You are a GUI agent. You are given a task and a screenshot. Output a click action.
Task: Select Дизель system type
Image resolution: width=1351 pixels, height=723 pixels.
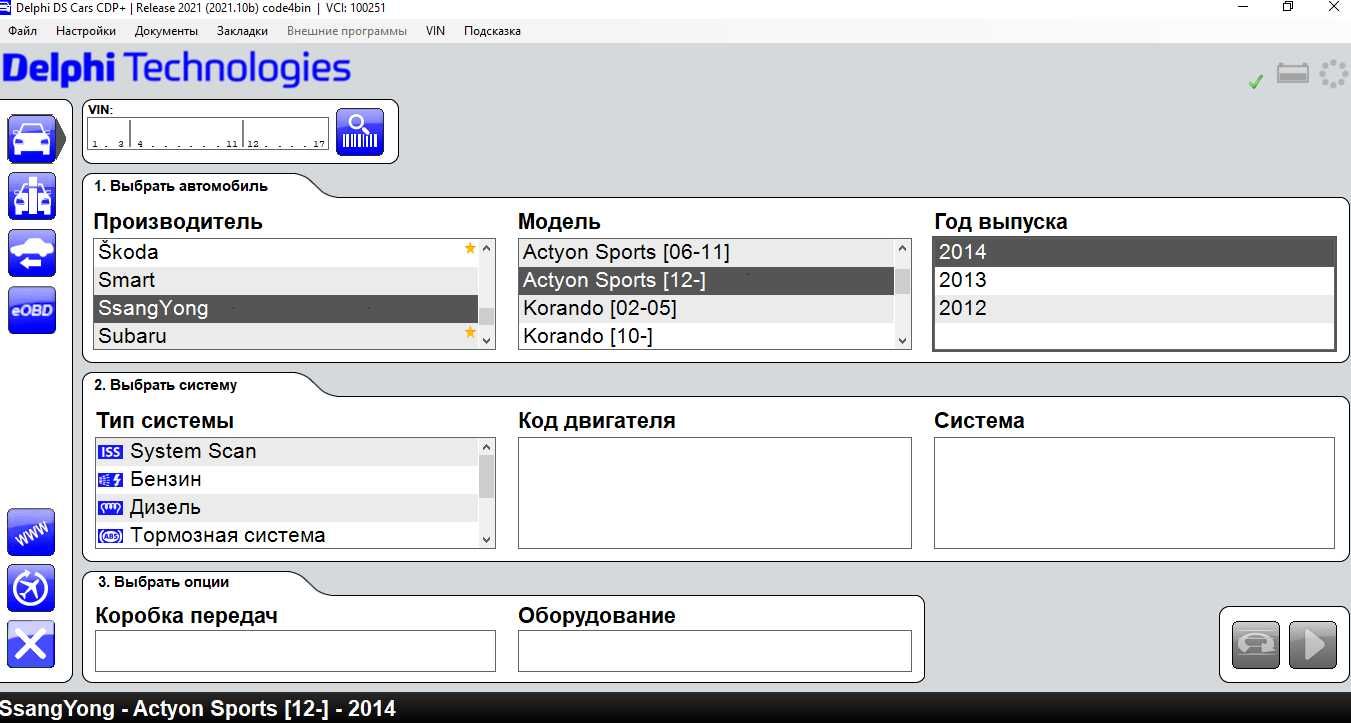(287, 508)
